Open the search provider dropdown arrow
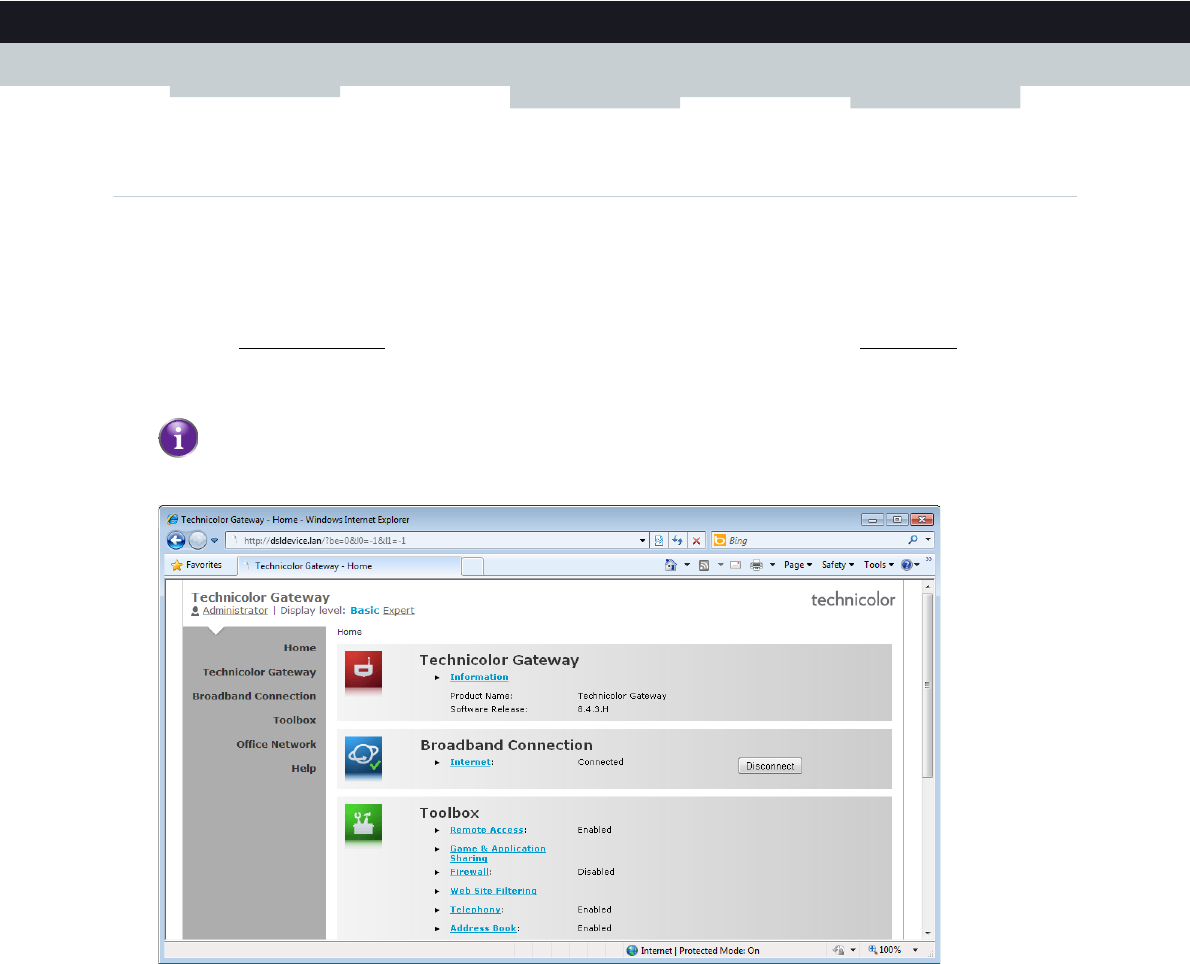The width and height of the screenshot is (1190, 964). pyautogui.click(x=927, y=540)
